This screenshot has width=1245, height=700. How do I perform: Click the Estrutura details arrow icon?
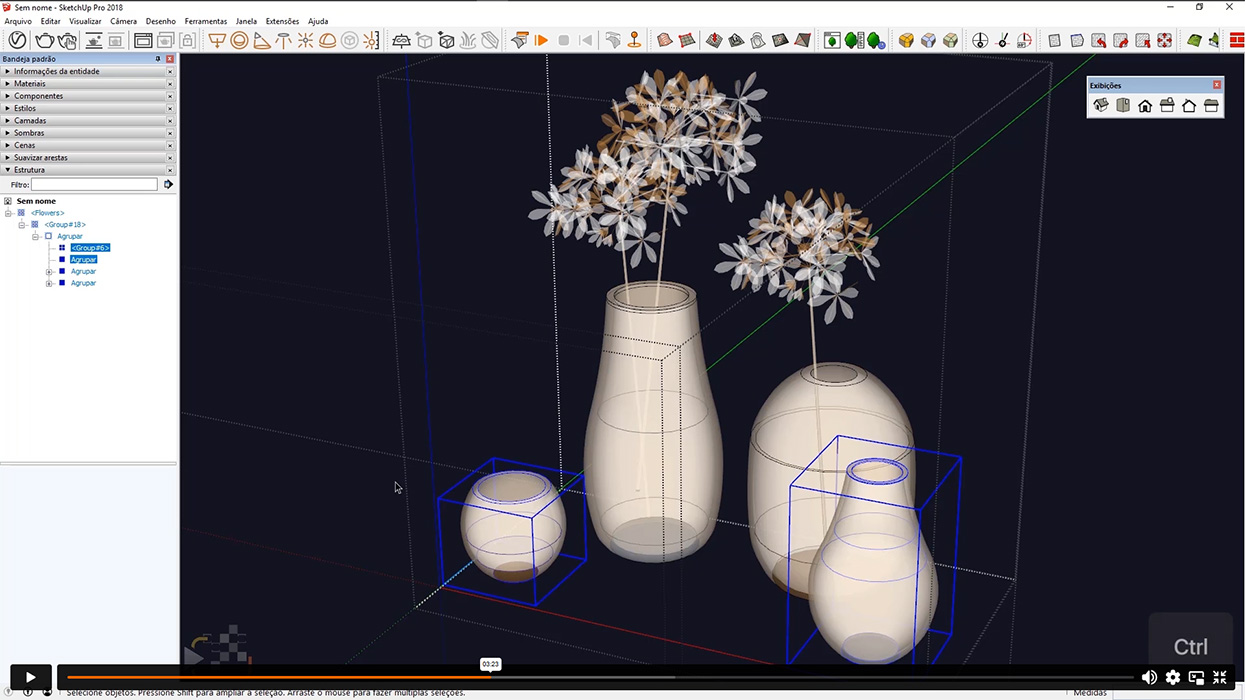pos(168,184)
